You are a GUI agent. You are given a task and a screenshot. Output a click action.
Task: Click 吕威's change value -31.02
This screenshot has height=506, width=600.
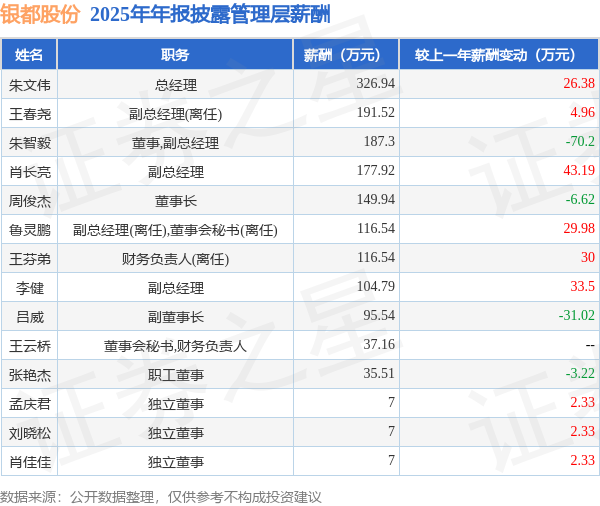click(577, 315)
